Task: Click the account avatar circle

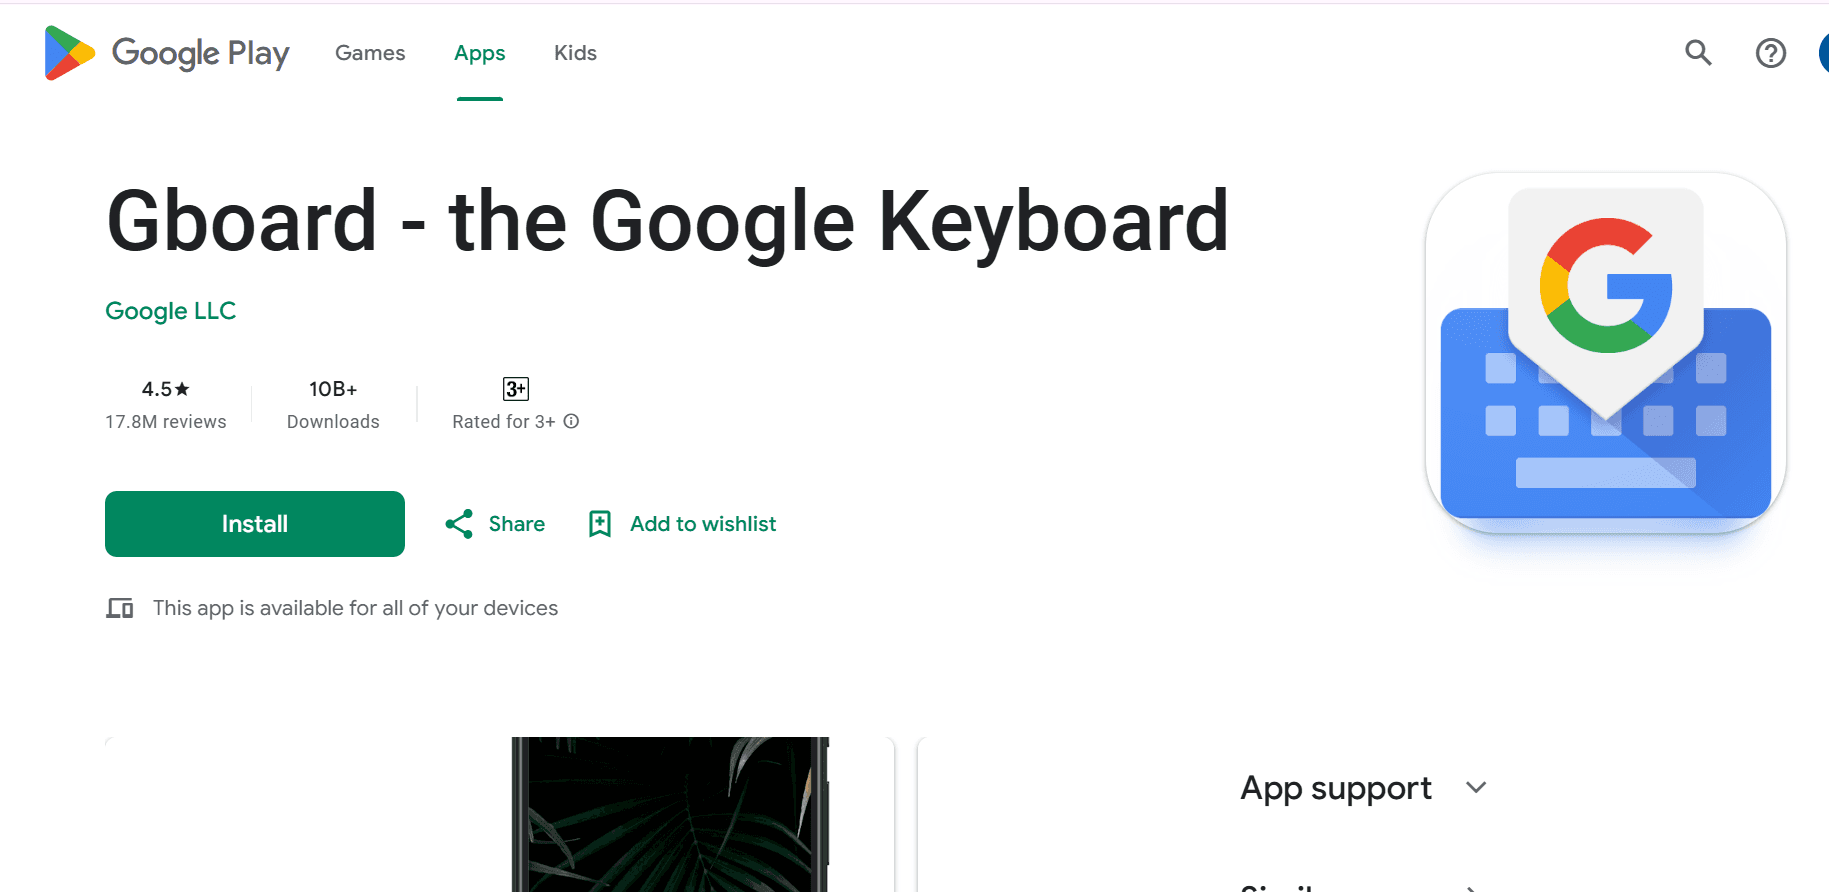Action: tap(1824, 52)
